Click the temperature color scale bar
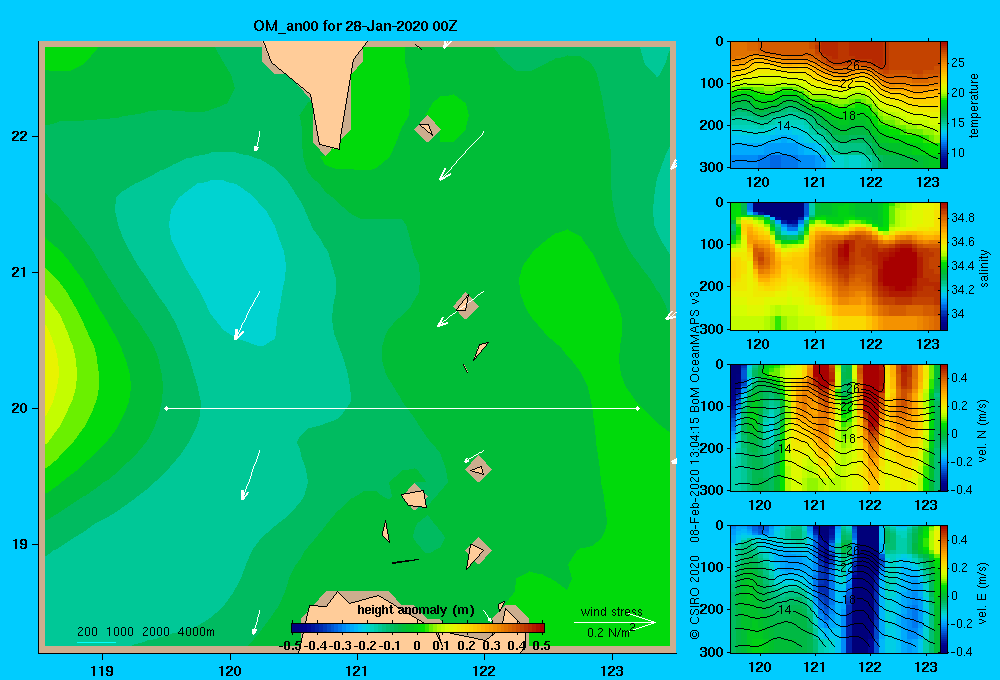Image resolution: width=1000 pixels, height=680 pixels. pyautogui.click(x=944, y=105)
